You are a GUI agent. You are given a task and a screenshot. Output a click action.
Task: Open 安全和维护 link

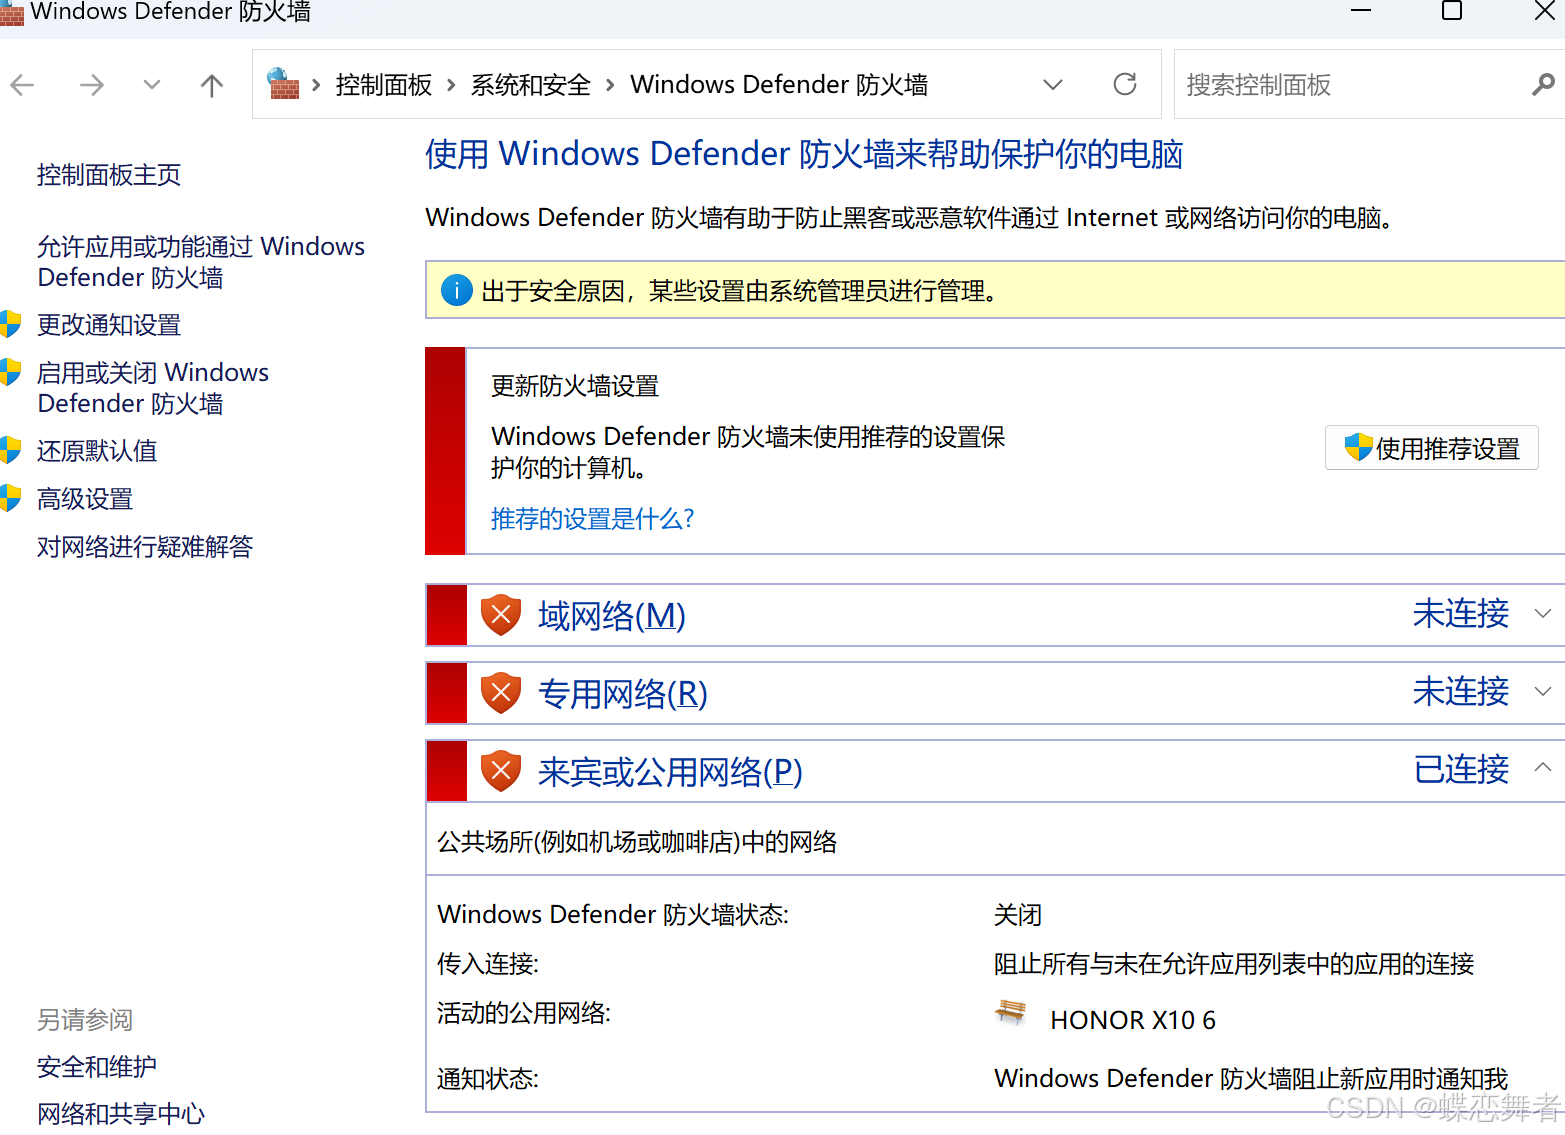(97, 1067)
